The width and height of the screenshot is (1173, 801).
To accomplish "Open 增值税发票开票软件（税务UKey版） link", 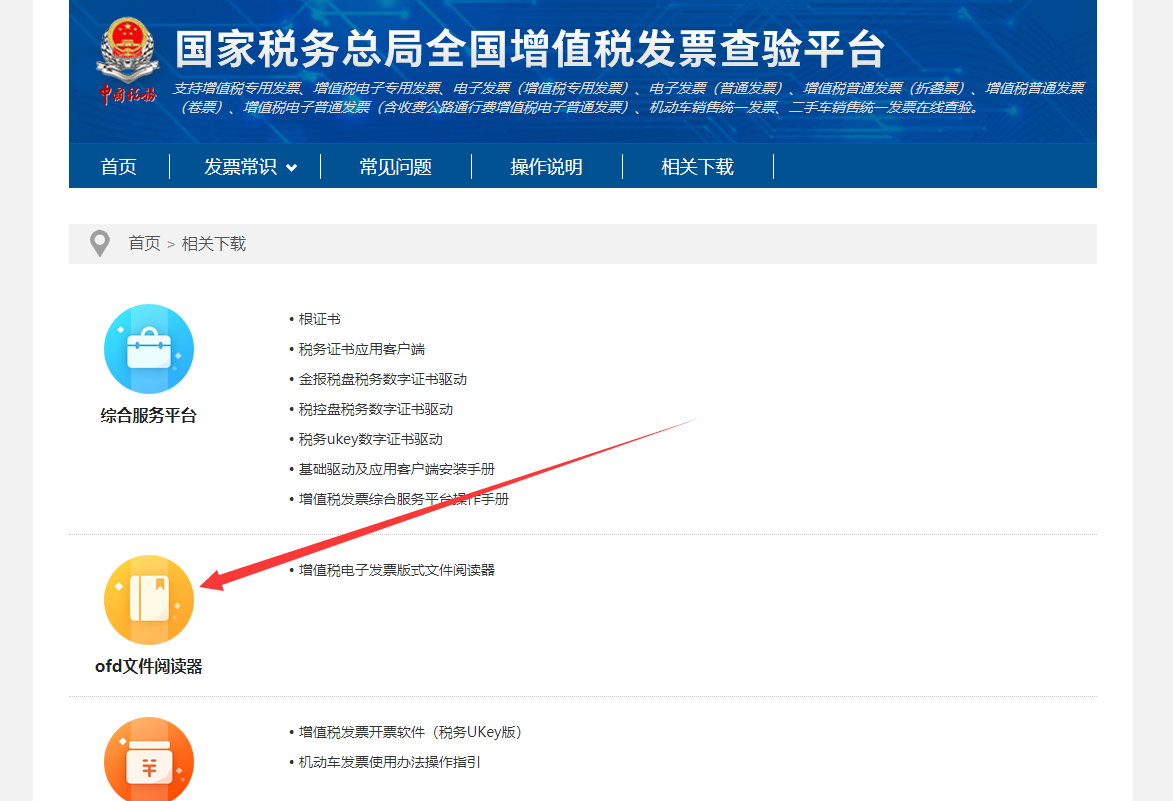I will pos(410,732).
